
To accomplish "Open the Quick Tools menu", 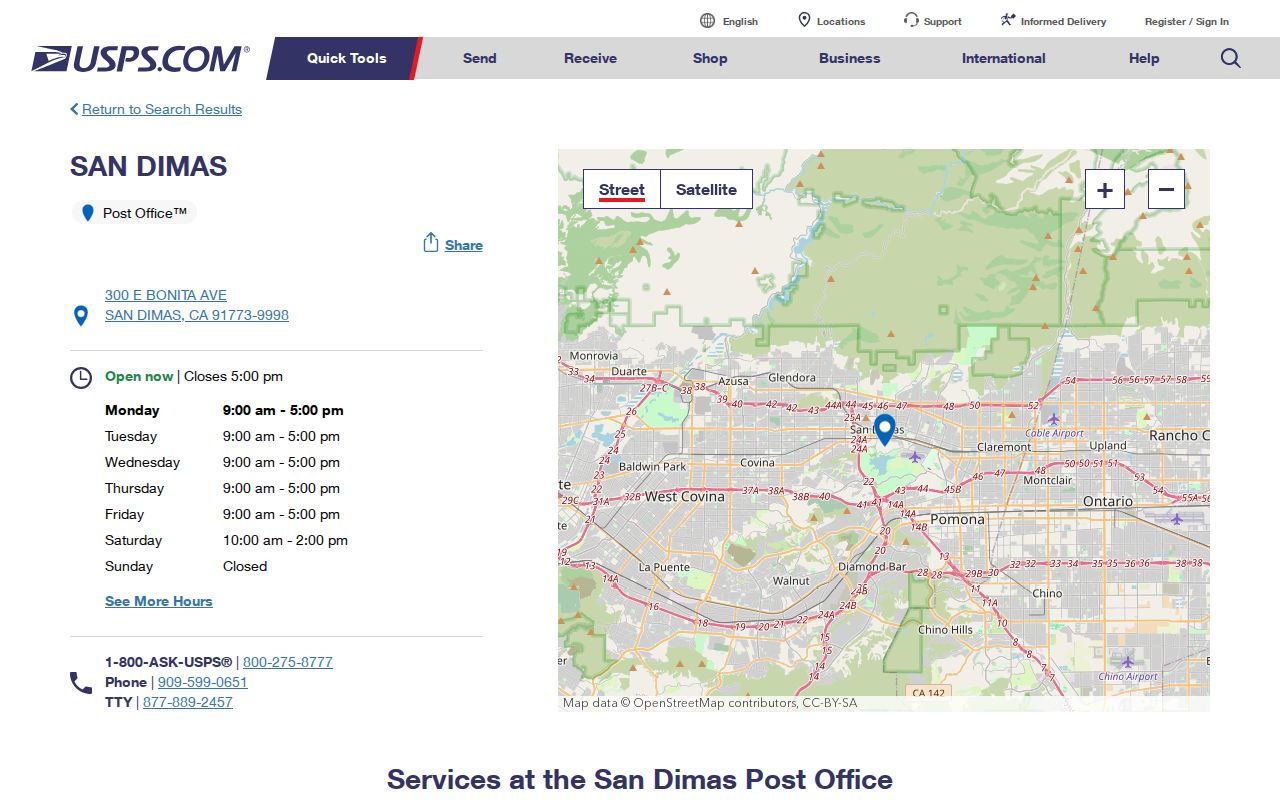I will tap(346, 58).
